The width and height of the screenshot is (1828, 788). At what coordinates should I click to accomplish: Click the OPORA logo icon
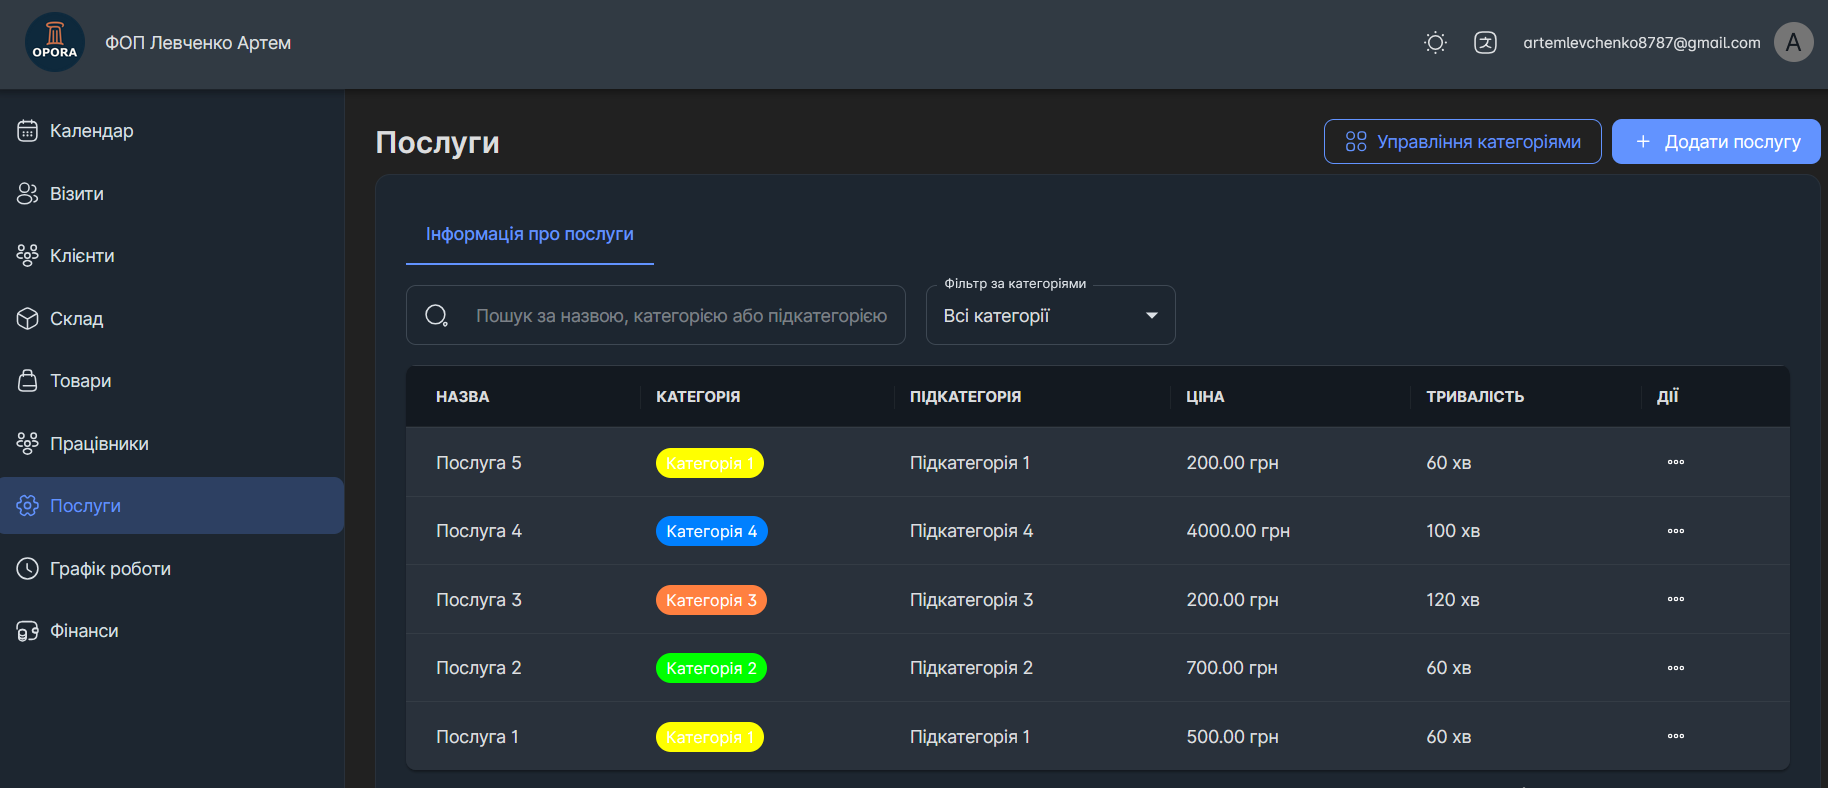click(55, 42)
